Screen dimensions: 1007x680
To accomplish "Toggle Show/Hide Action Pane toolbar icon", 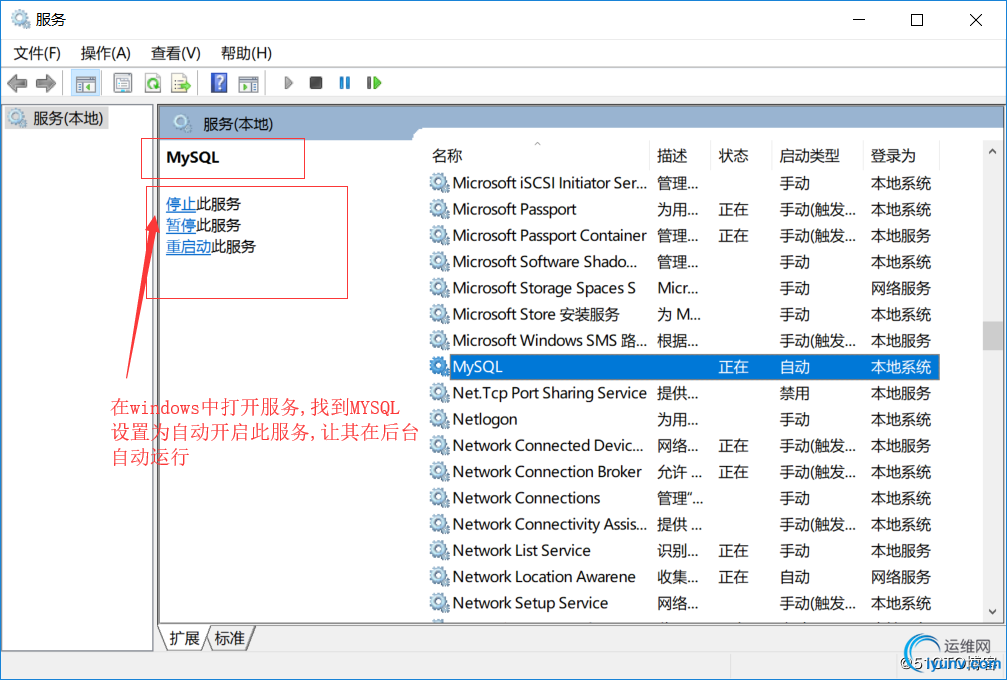I will tap(248, 83).
